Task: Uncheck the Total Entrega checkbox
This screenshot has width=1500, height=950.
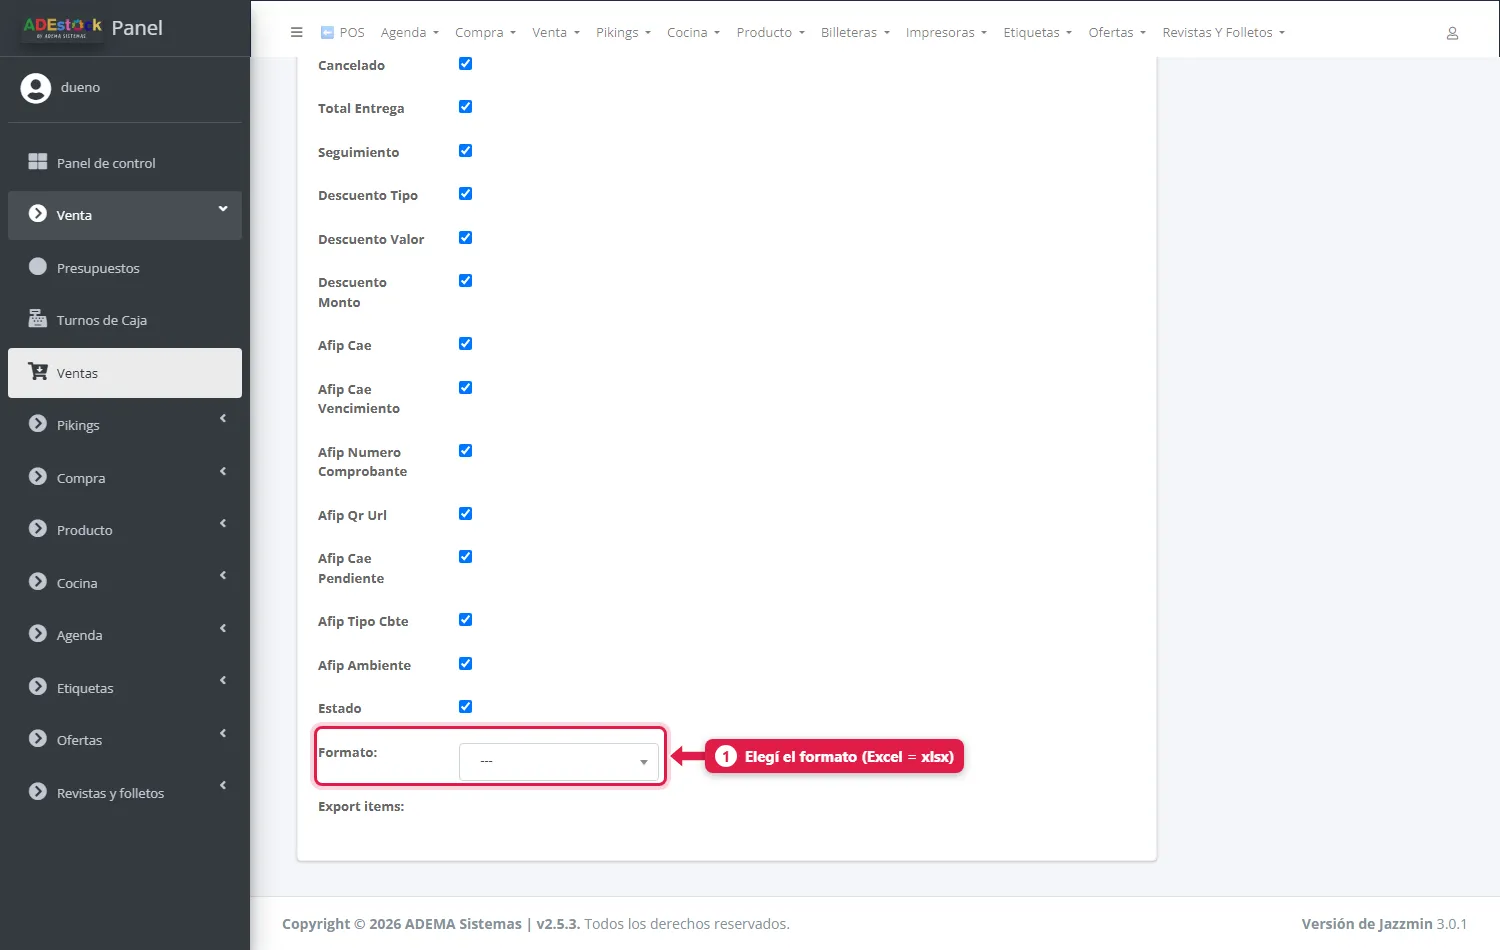Action: (465, 107)
